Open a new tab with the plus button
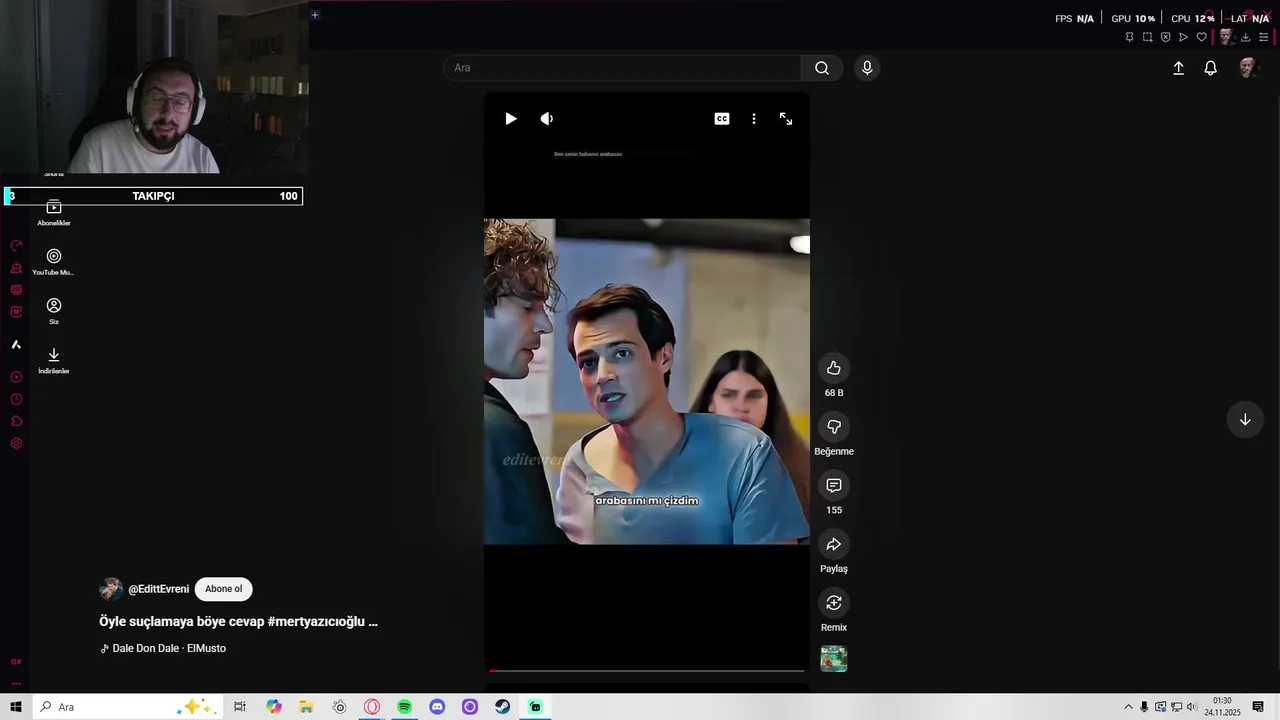Screen dimensions: 1280x720 315,15
